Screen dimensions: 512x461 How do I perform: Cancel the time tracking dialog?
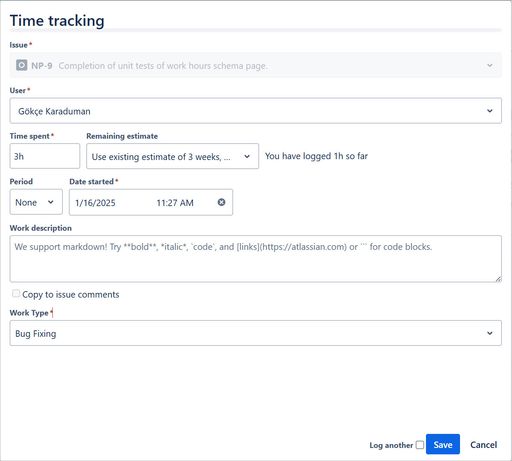point(483,445)
